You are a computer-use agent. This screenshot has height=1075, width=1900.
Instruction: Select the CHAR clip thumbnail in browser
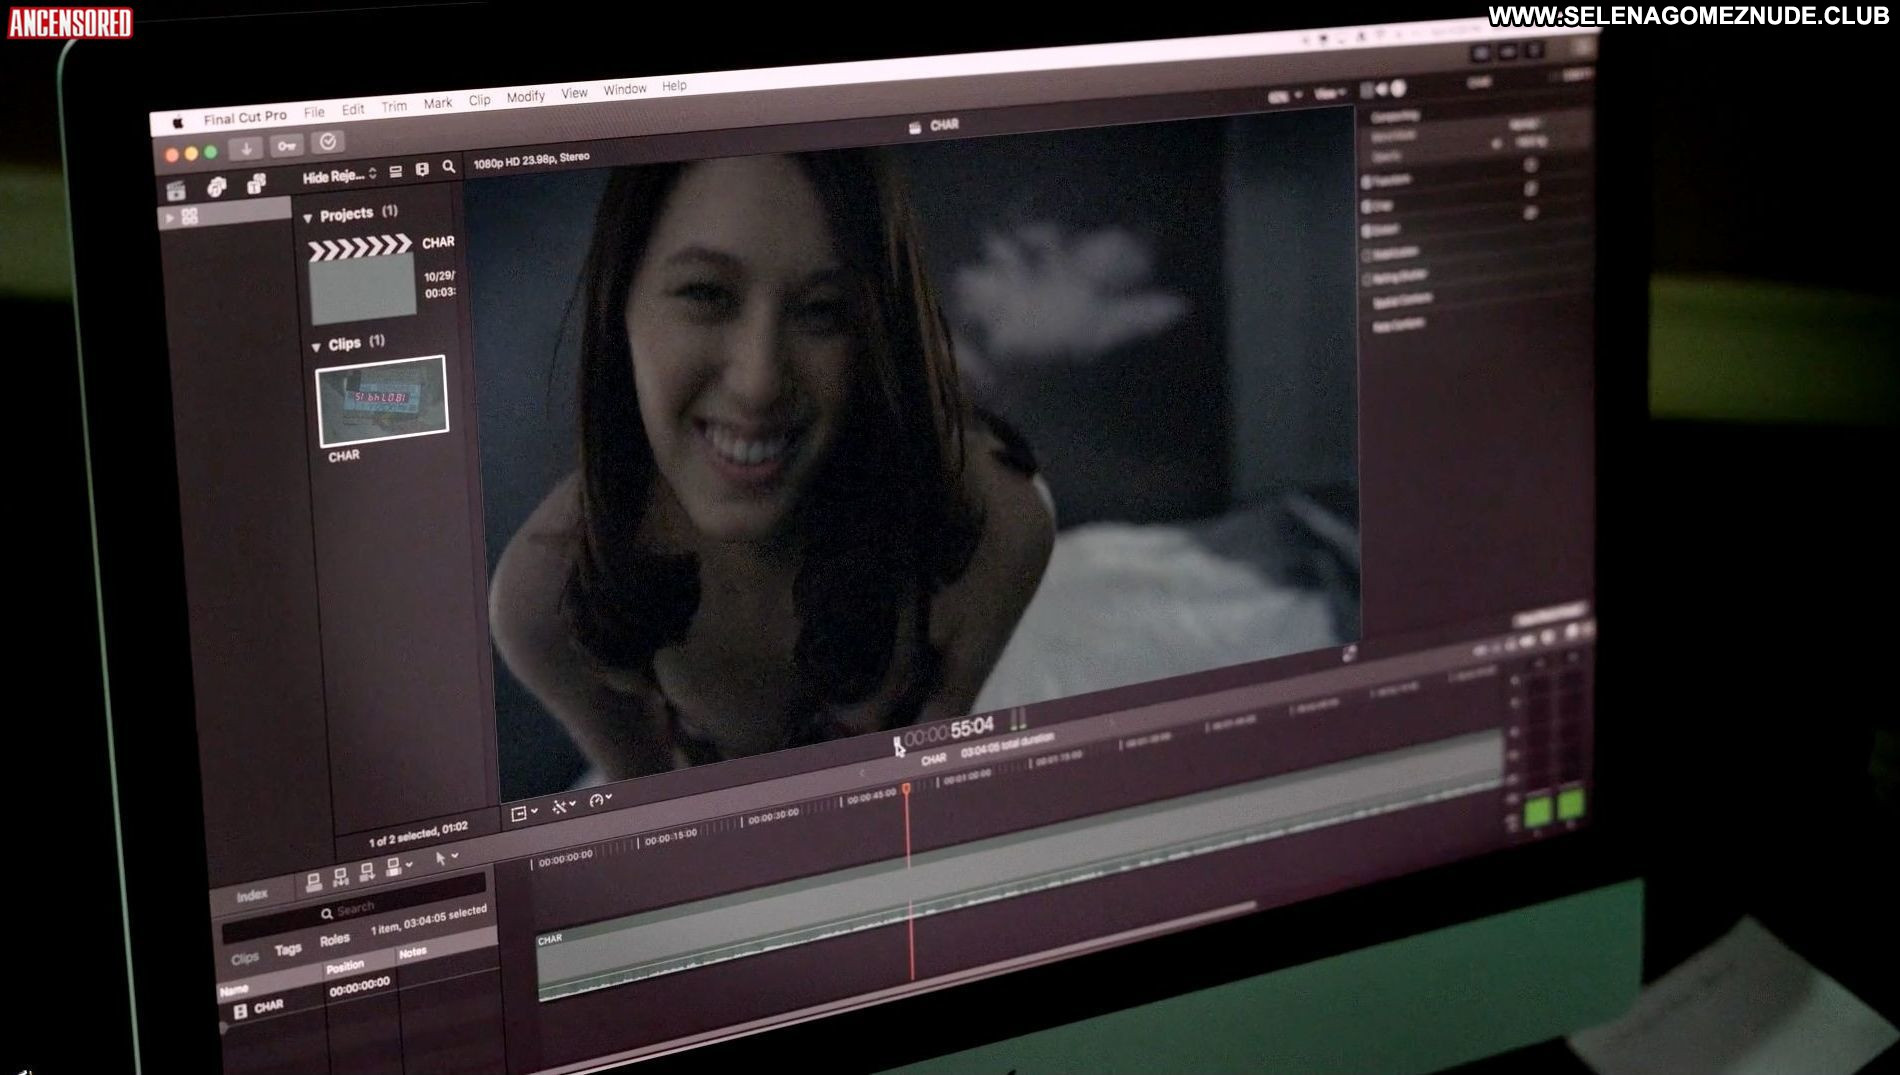pos(382,401)
